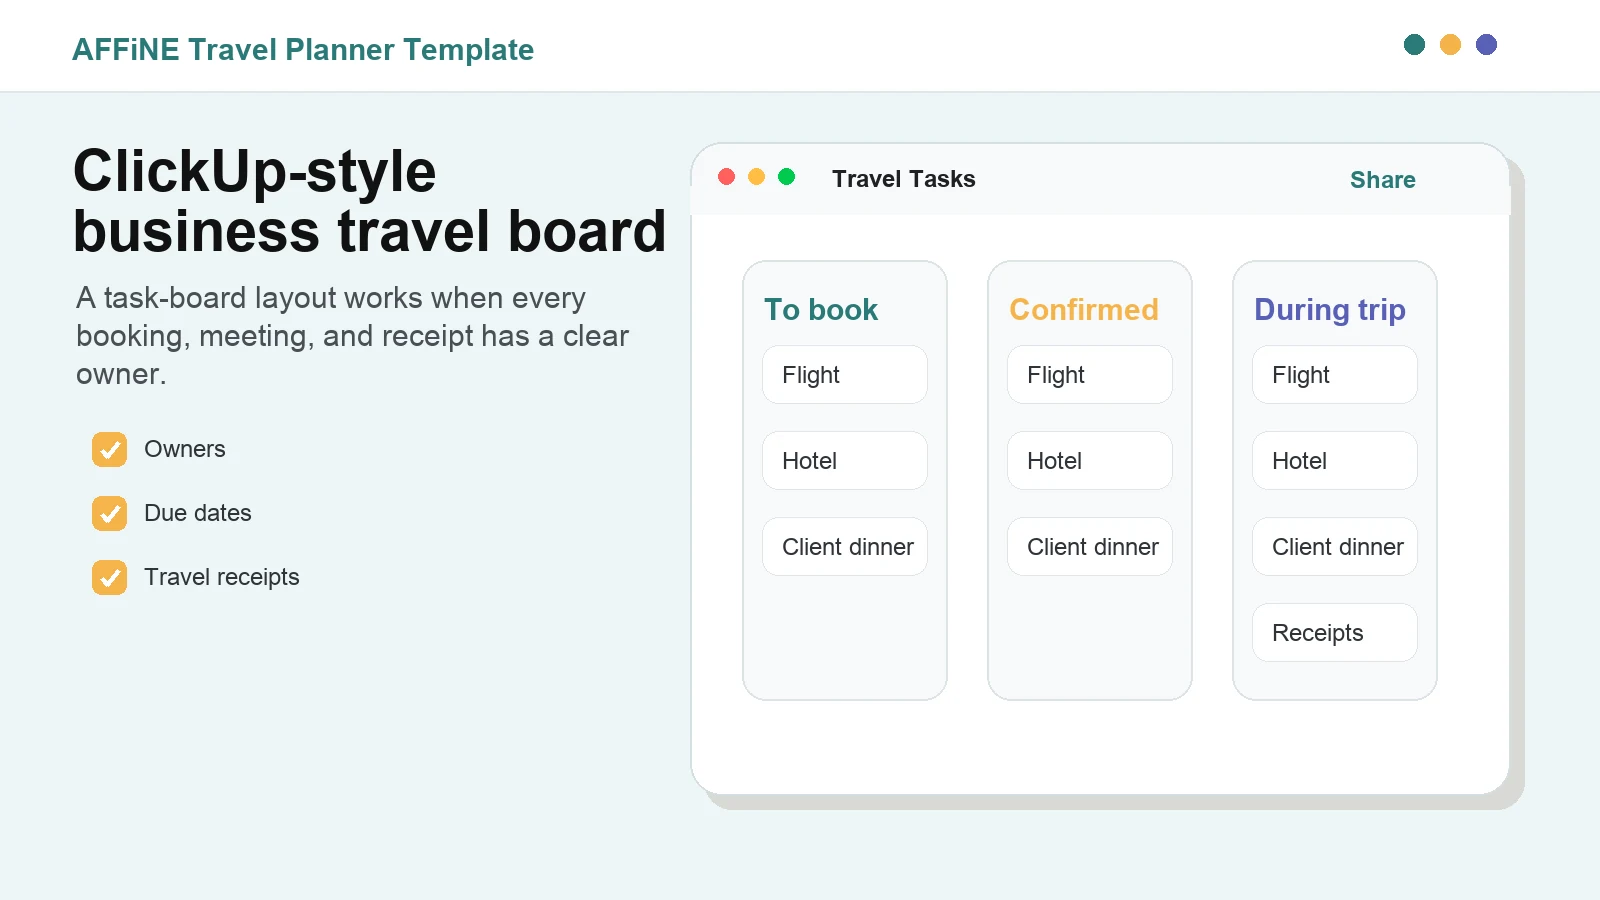
Task: Click the Share link in Travel Tasks window
Action: 1382,180
